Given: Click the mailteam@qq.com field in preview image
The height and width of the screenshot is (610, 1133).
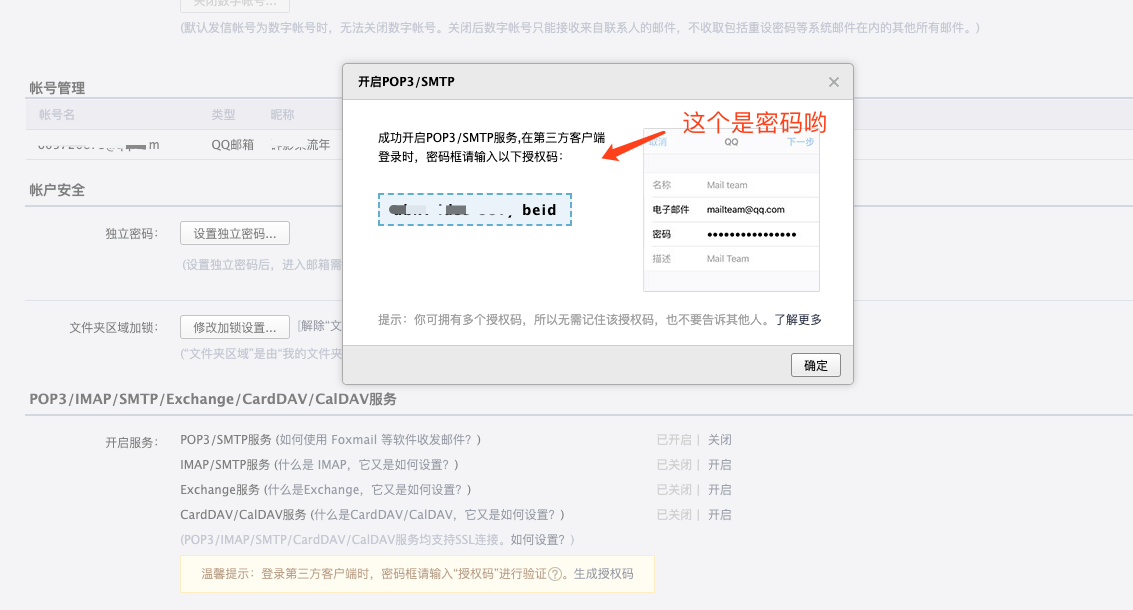Looking at the screenshot, I should 746,210.
